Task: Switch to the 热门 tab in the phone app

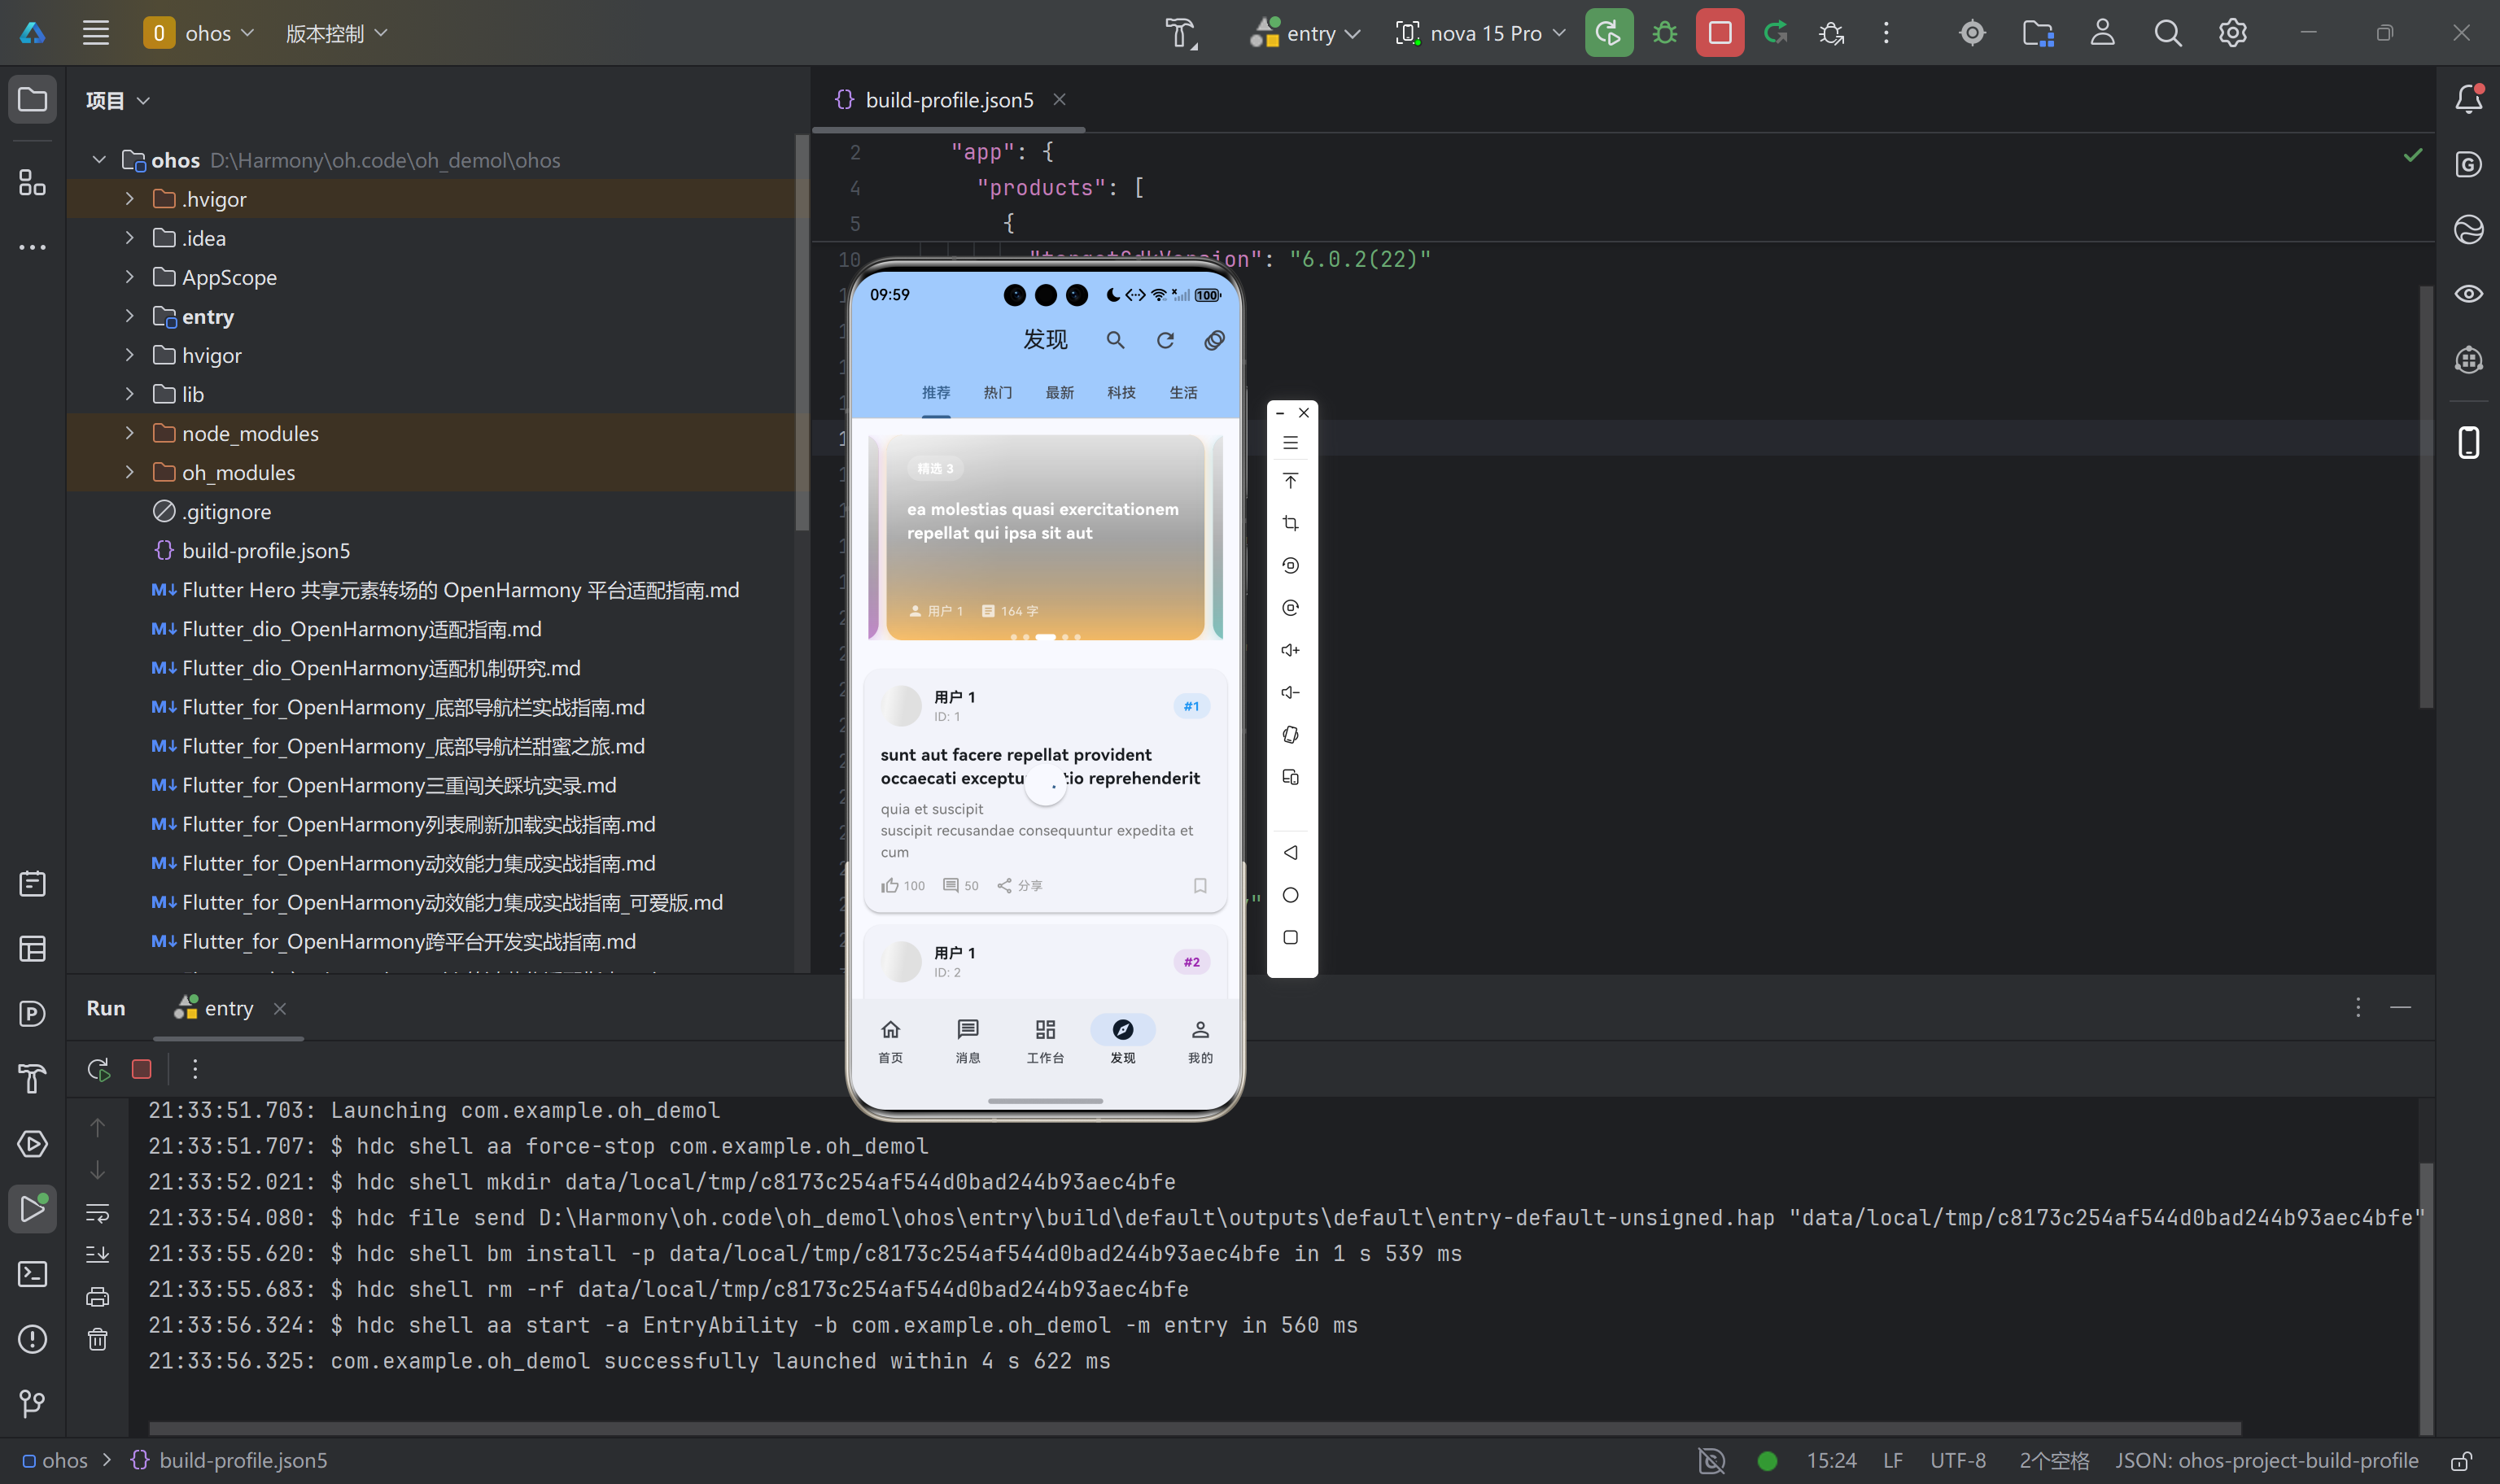Action: click(997, 392)
